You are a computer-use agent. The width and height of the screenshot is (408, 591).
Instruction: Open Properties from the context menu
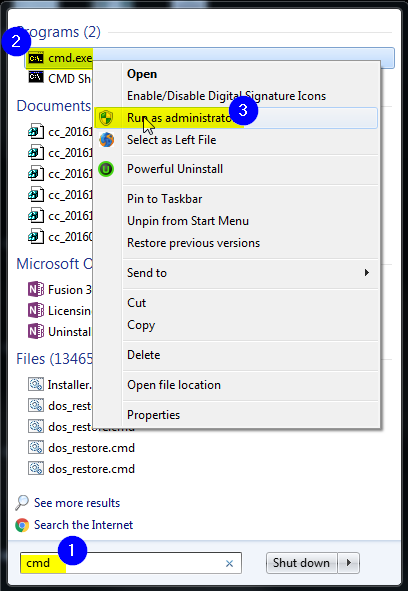click(x=153, y=415)
